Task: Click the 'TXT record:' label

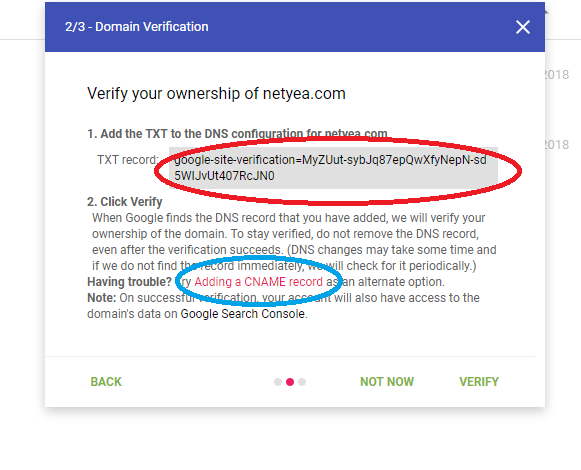Action: [128, 160]
